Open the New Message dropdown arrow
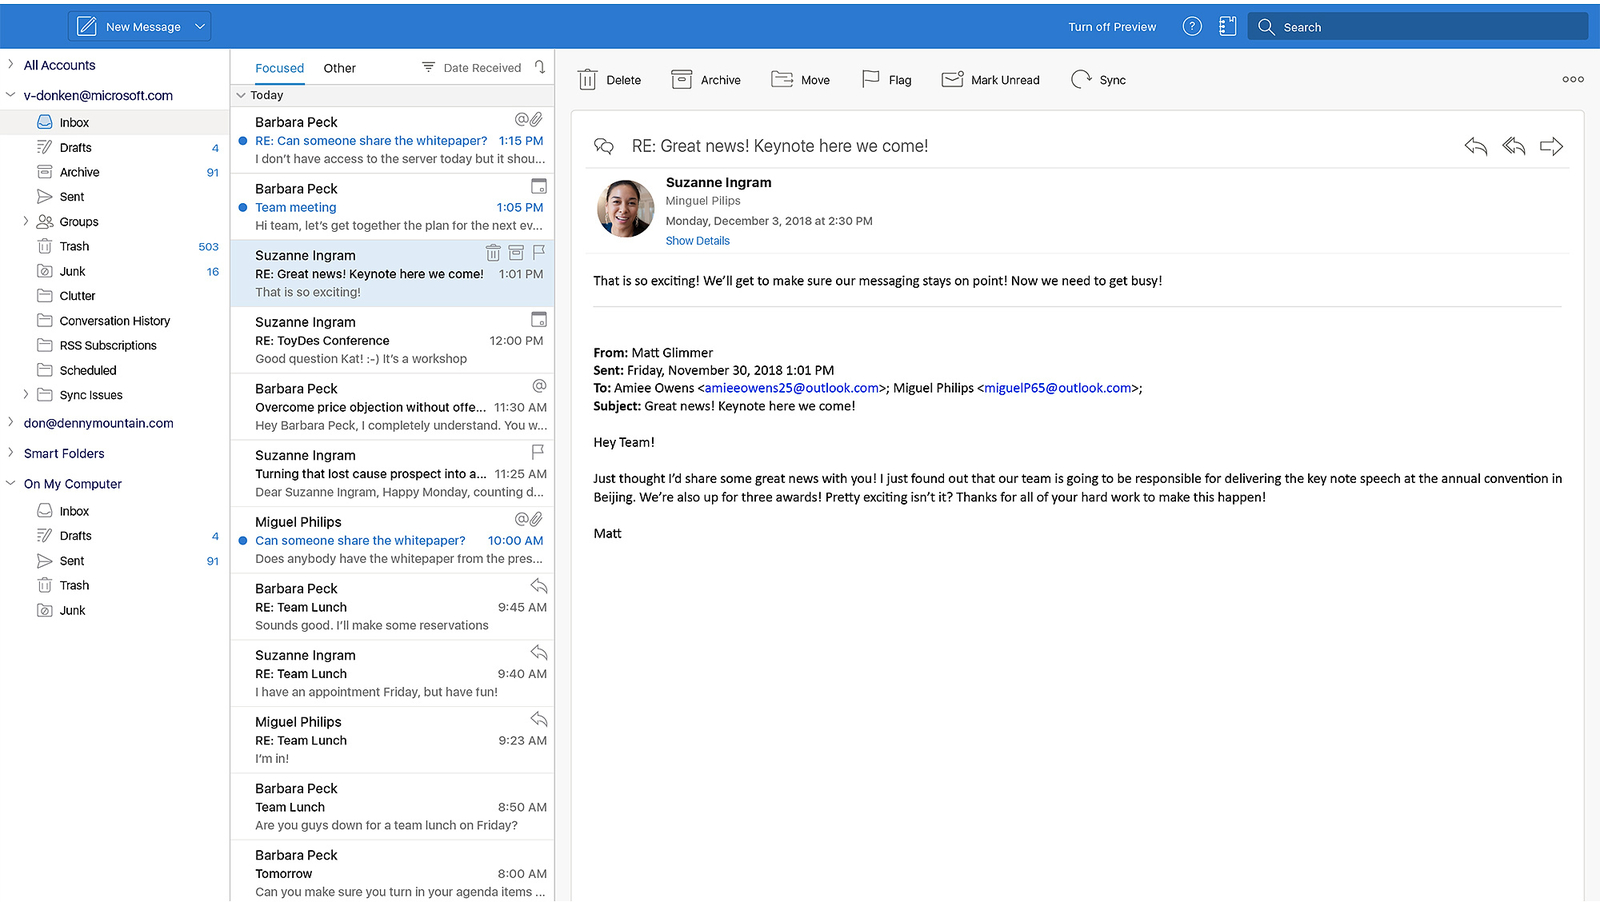 [x=200, y=27]
